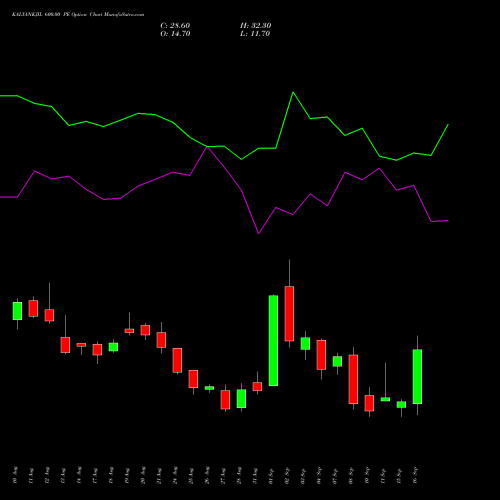Click the high value H: 32.30
The height and width of the screenshot is (500, 500).
255,26
